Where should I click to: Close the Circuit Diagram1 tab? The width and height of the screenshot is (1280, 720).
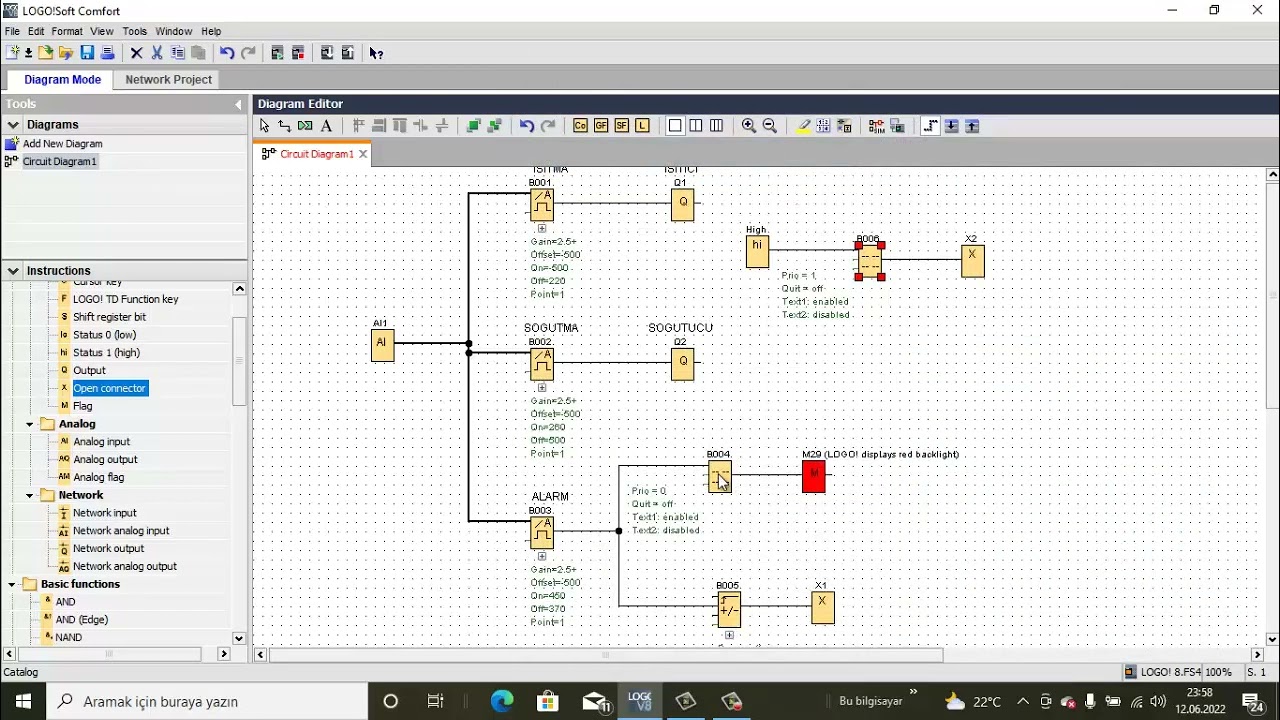363,154
